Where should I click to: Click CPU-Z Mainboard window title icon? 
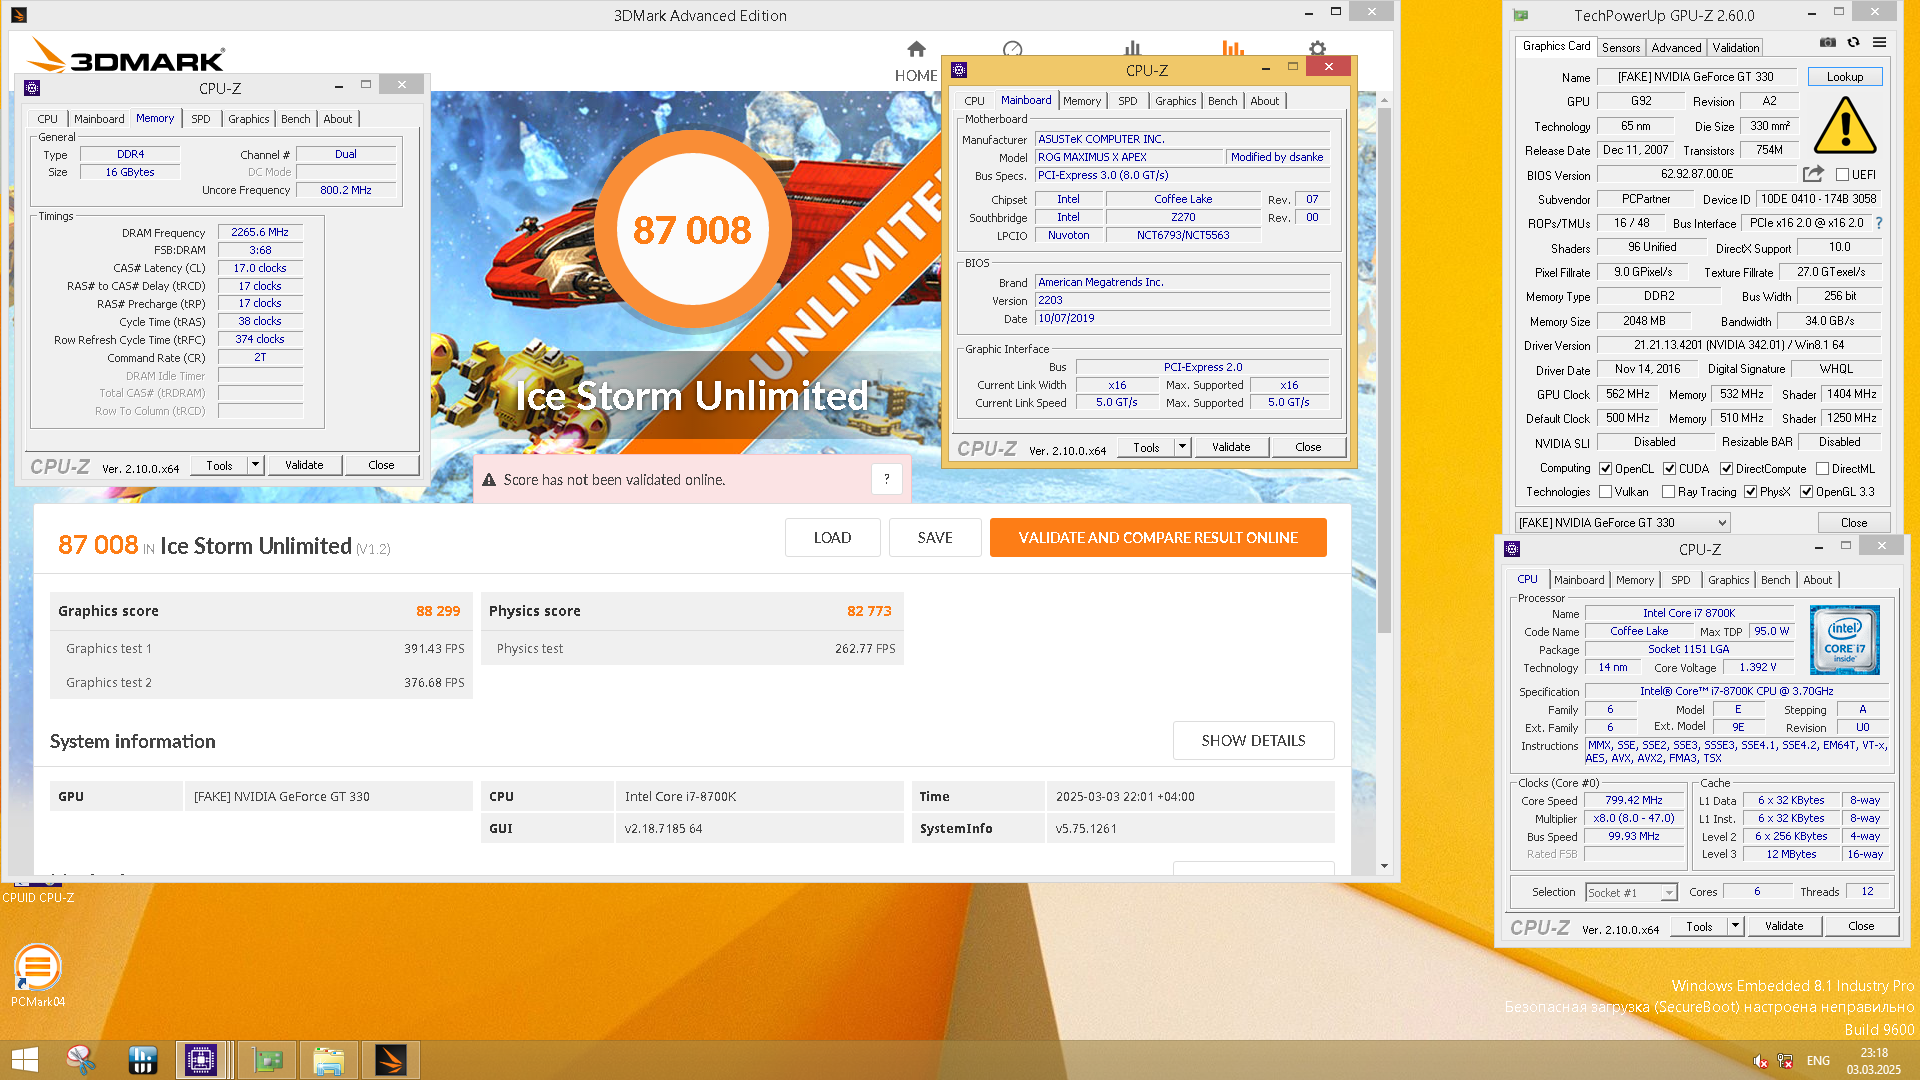959,70
